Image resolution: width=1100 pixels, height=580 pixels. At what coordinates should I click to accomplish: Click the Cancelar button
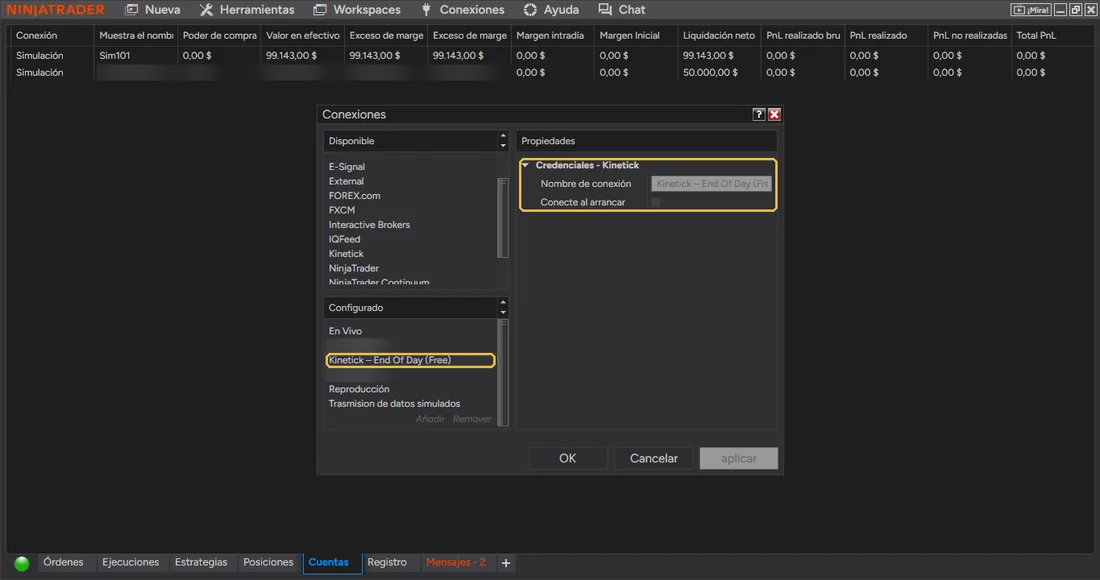653,458
